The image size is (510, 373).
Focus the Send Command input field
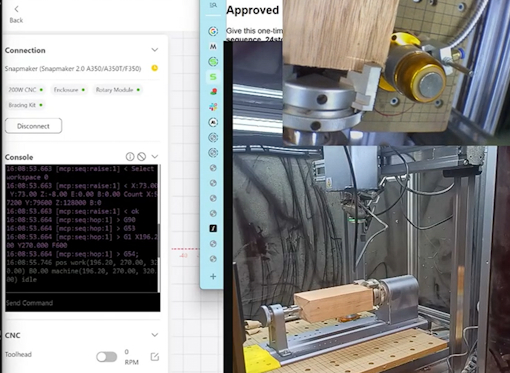(x=82, y=303)
